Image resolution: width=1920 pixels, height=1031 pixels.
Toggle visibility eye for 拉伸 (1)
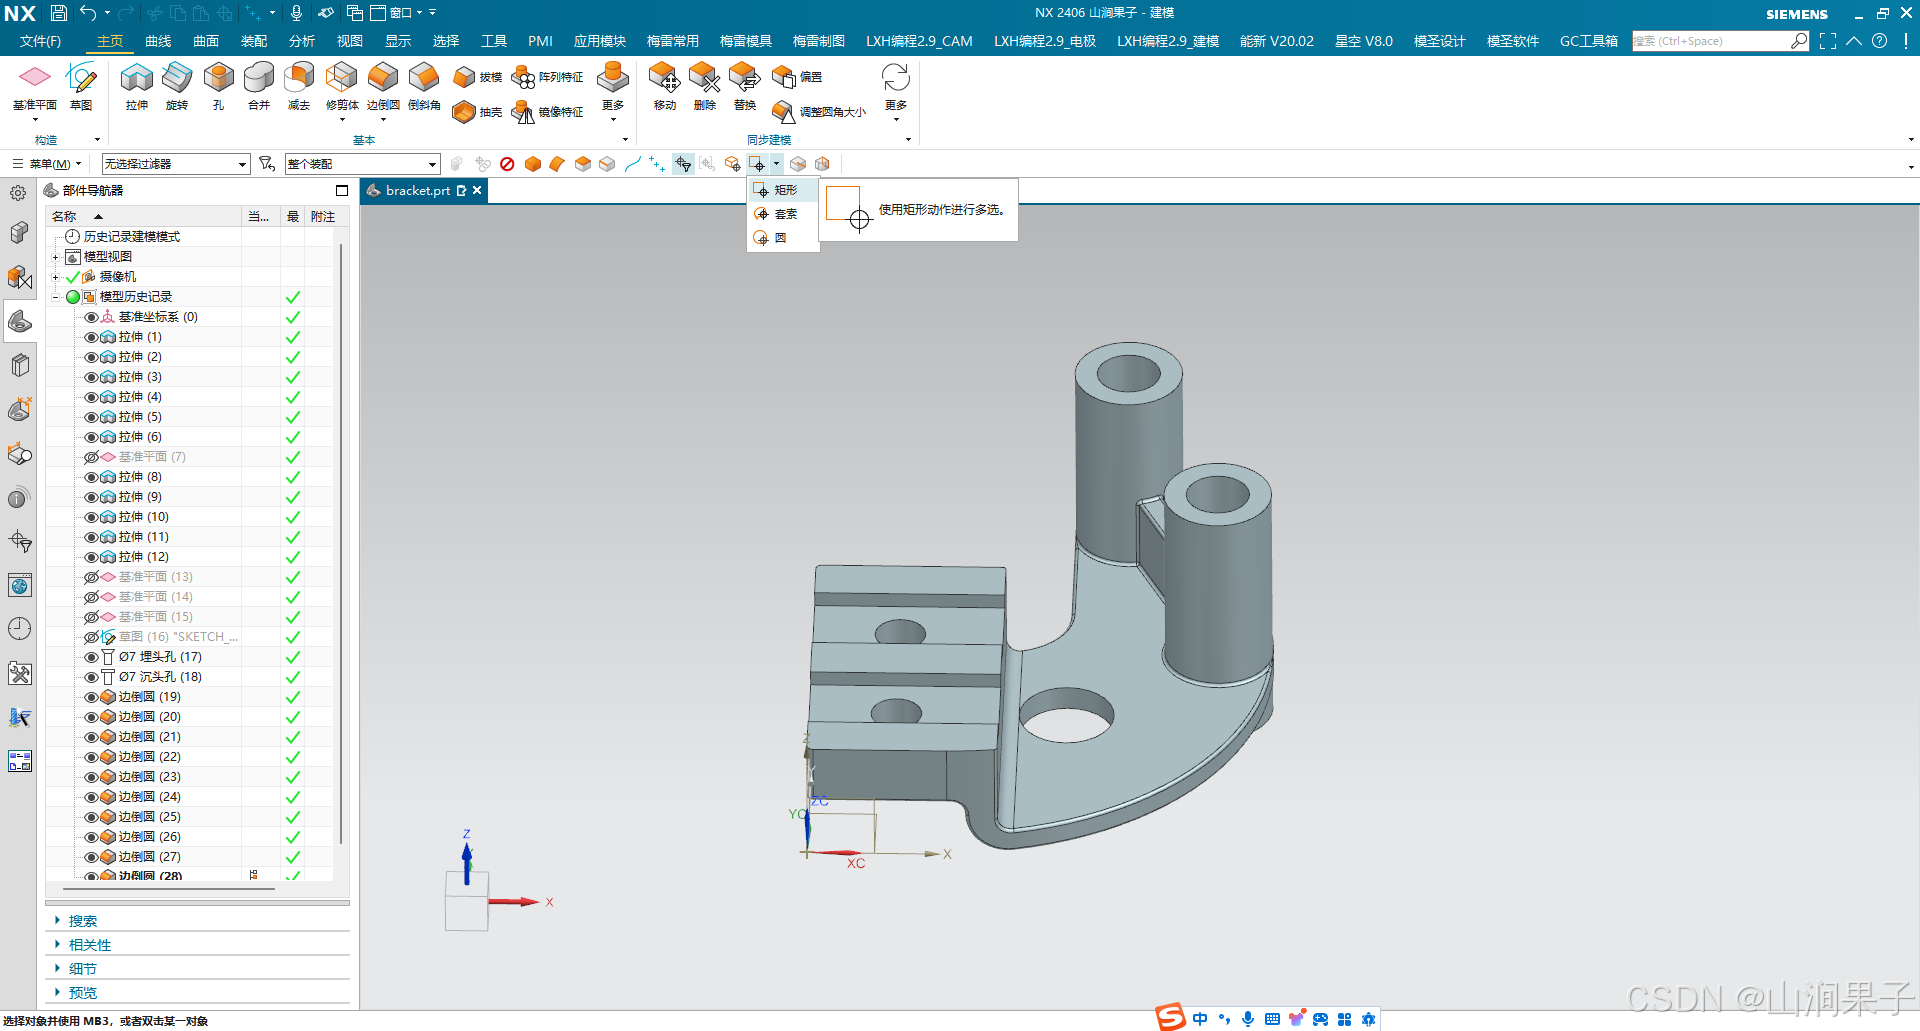[91, 337]
